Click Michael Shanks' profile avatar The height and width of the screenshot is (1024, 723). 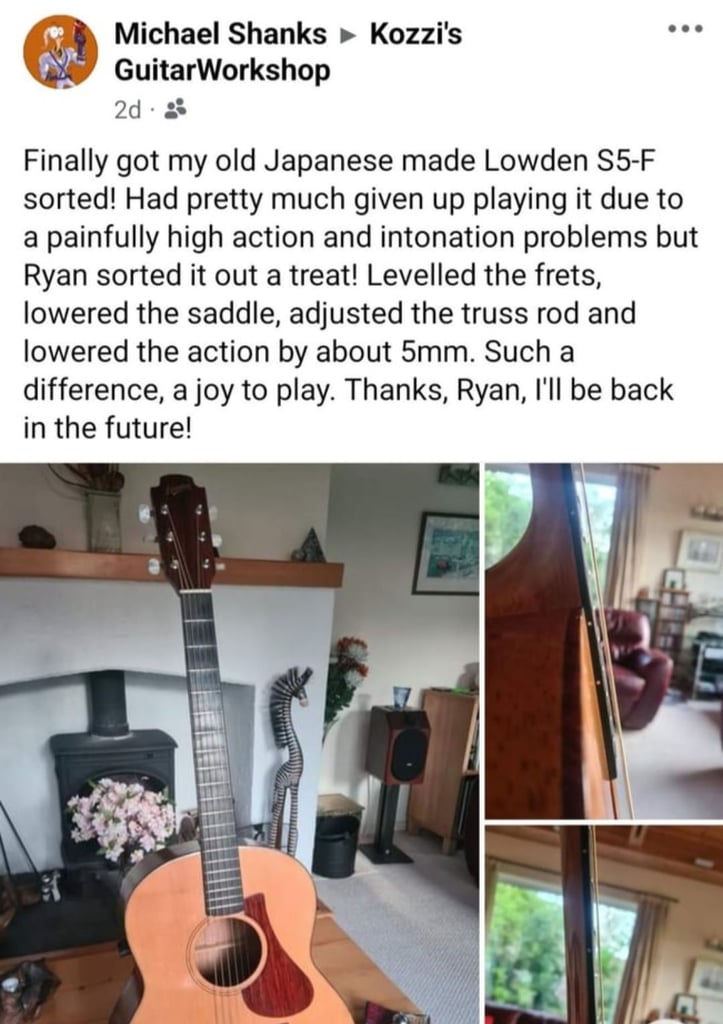click(60, 52)
